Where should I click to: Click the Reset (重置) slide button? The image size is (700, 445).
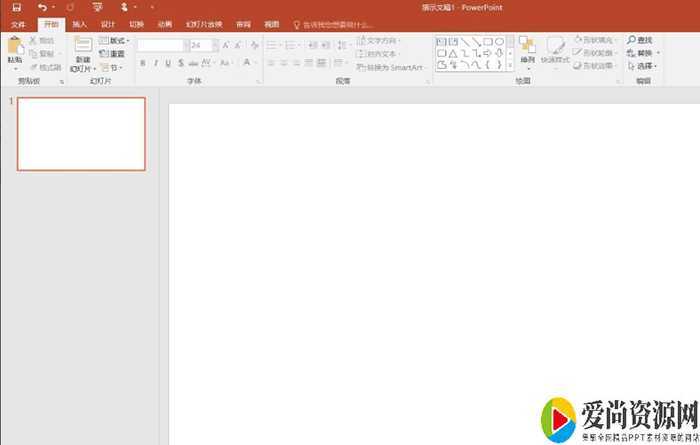[115, 54]
